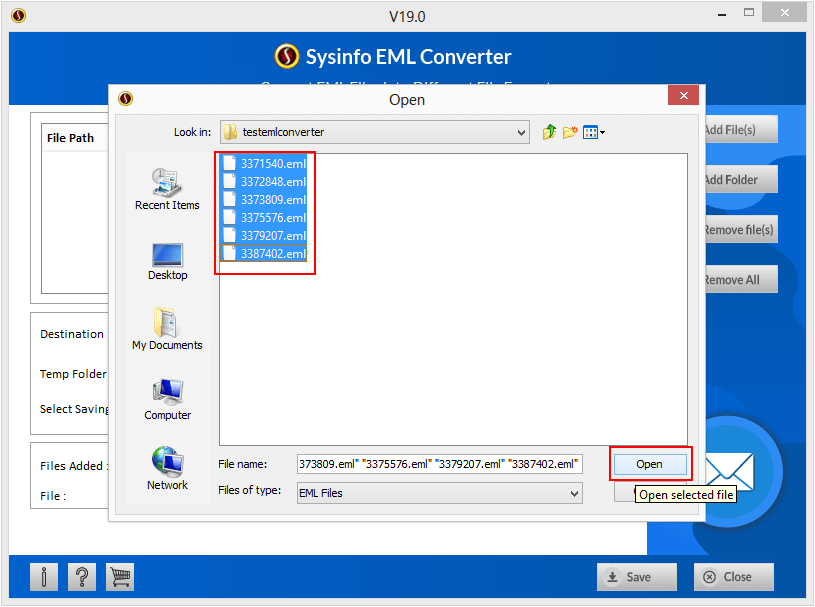Open the Files of type dropdown
Viewport: 815px width, 607px height.
pos(576,493)
